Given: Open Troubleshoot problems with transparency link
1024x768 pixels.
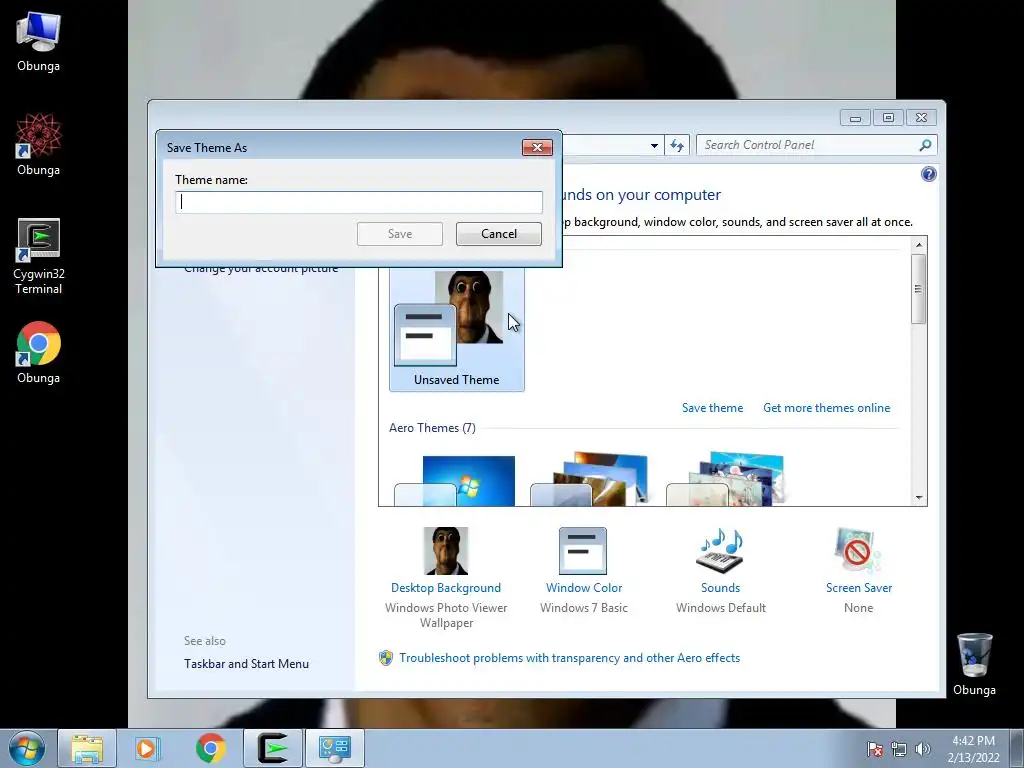Looking at the screenshot, I should click(569, 658).
